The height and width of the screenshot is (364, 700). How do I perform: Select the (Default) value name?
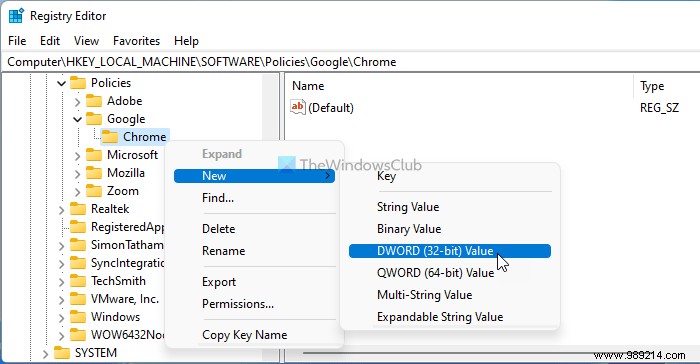(x=331, y=108)
